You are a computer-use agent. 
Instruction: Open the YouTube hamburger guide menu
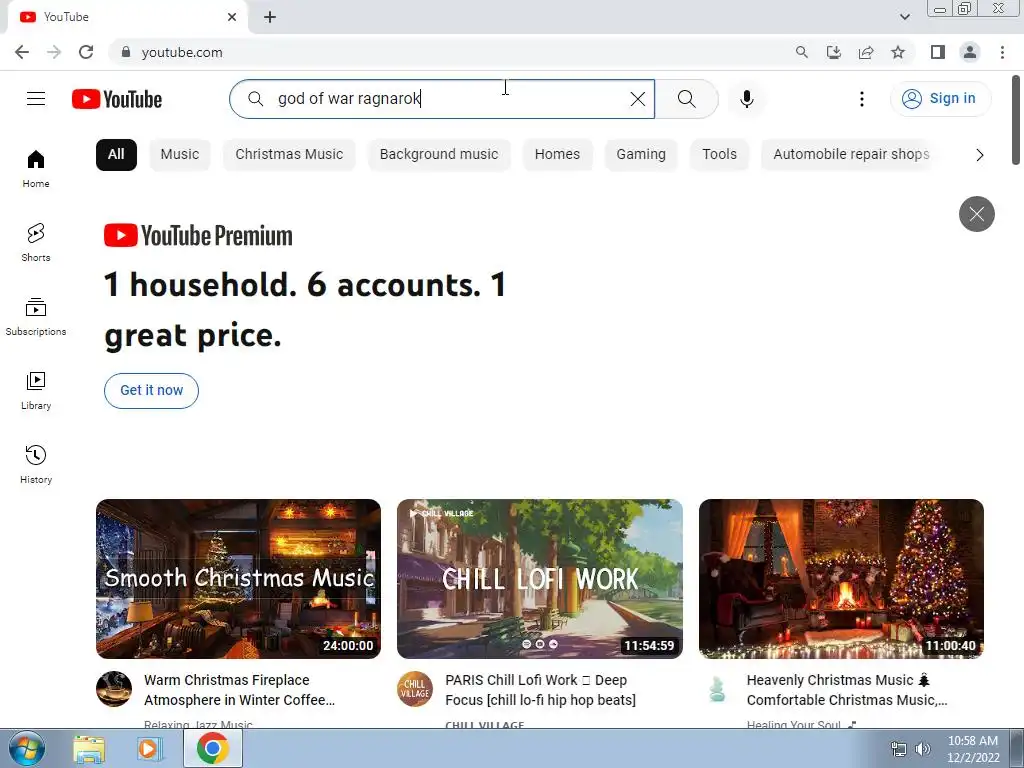36,99
